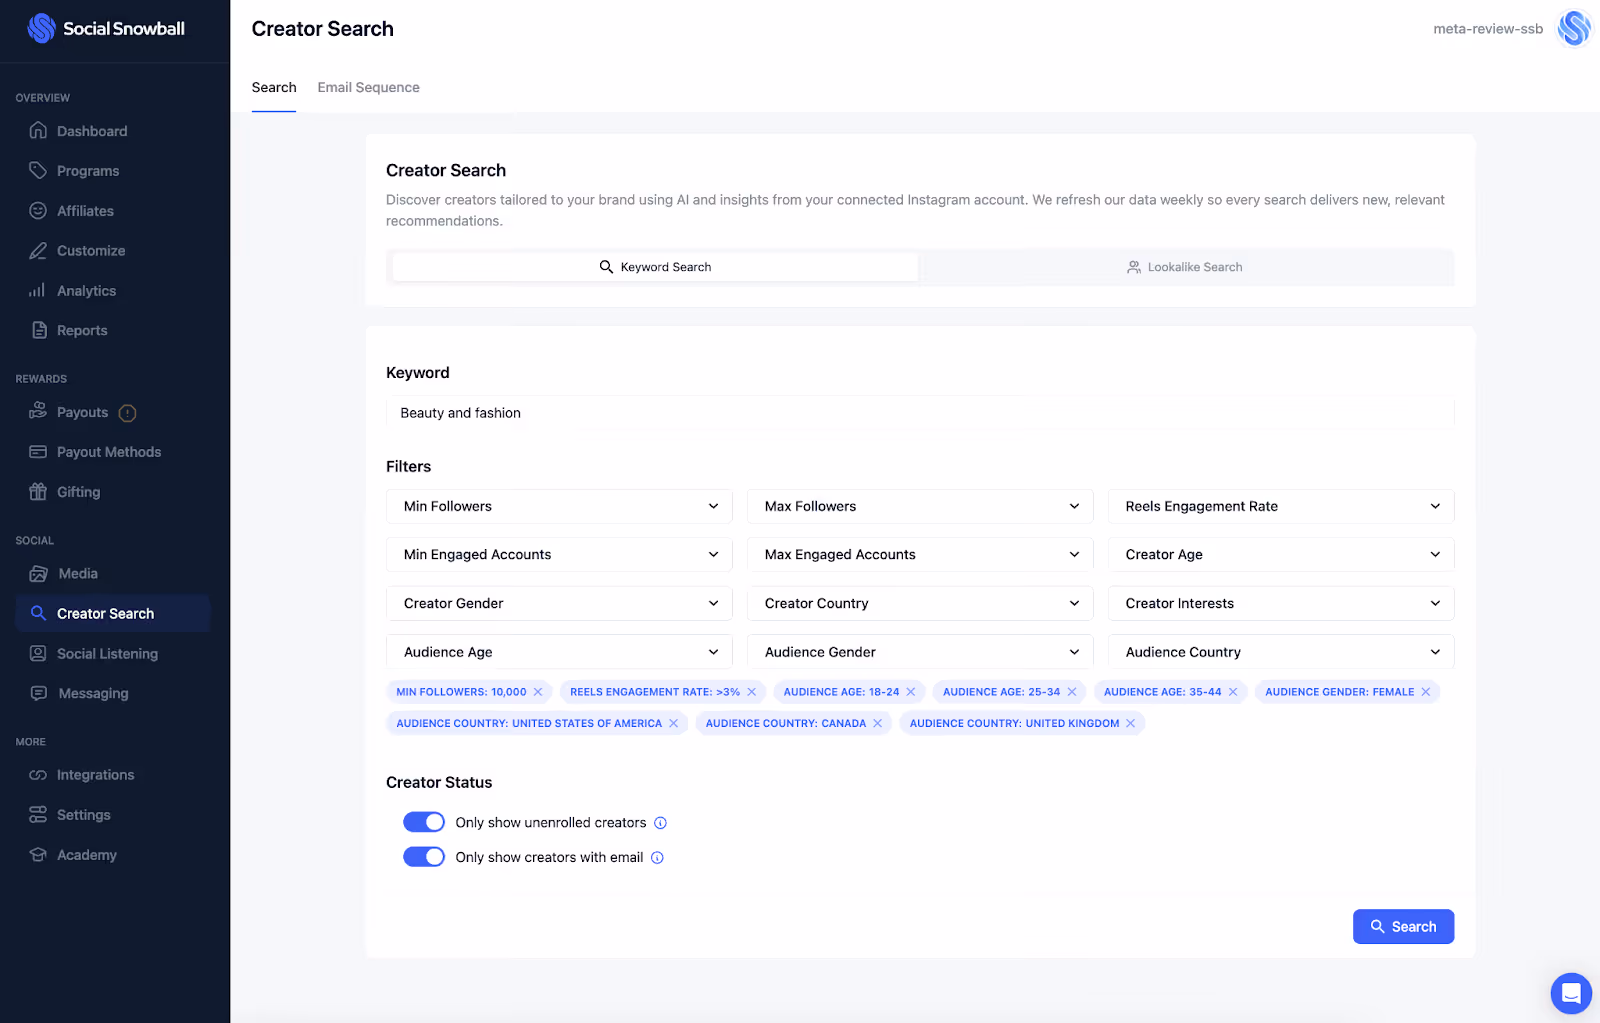
Task: Go to Creator Search in the sidebar
Action: [112, 614]
